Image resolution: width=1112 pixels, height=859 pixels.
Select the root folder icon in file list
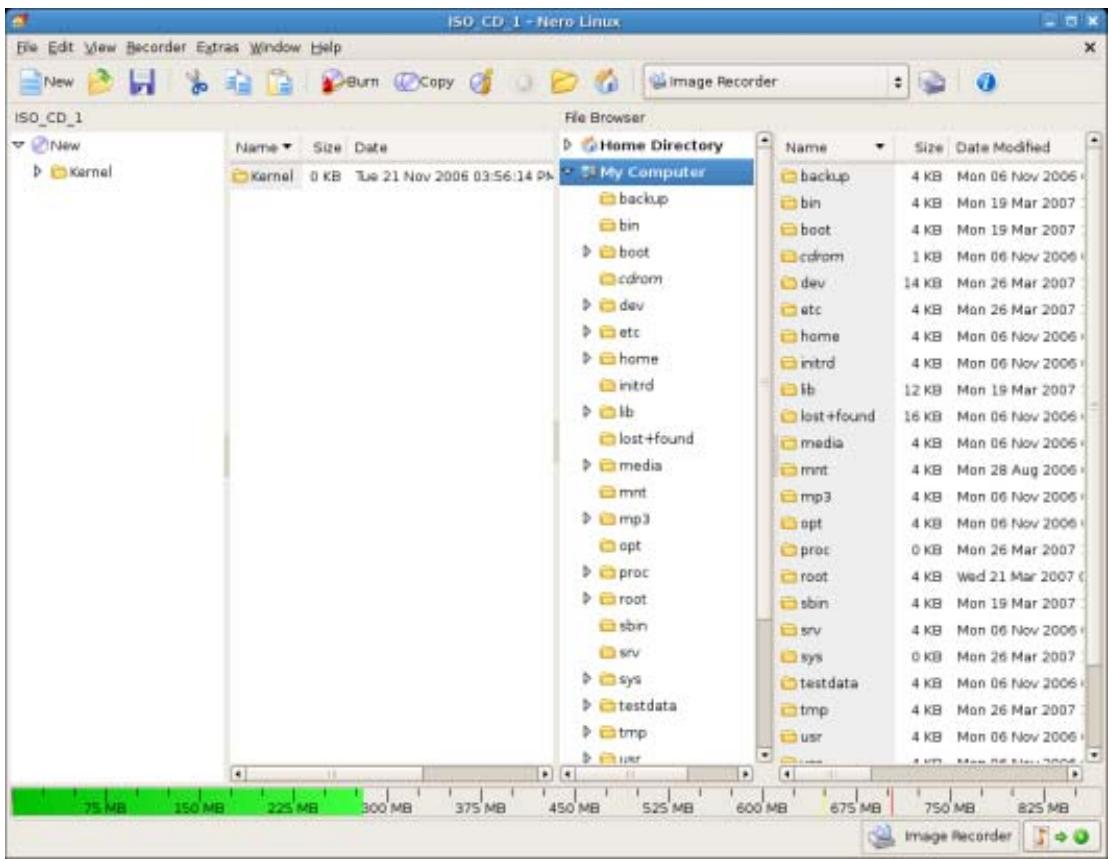click(x=789, y=577)
